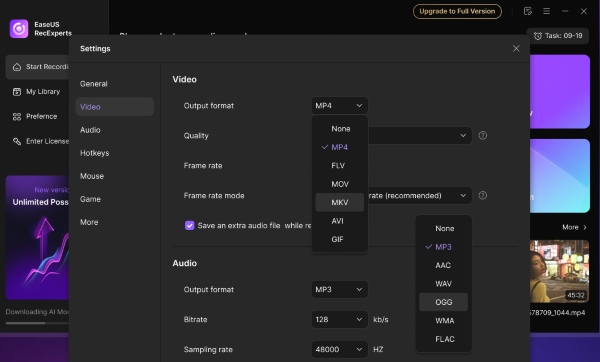Click the checkmark beside MP4 option
Viewport: 600px width, 362px height.
[325, 147]
